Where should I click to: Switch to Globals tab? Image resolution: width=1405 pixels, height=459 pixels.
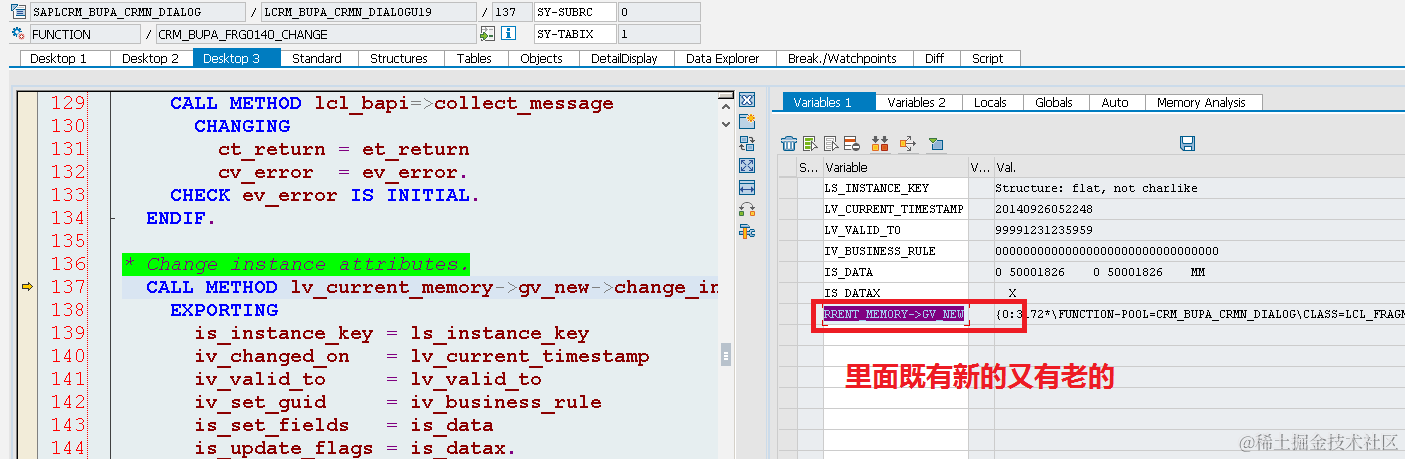pos(1054,102)
